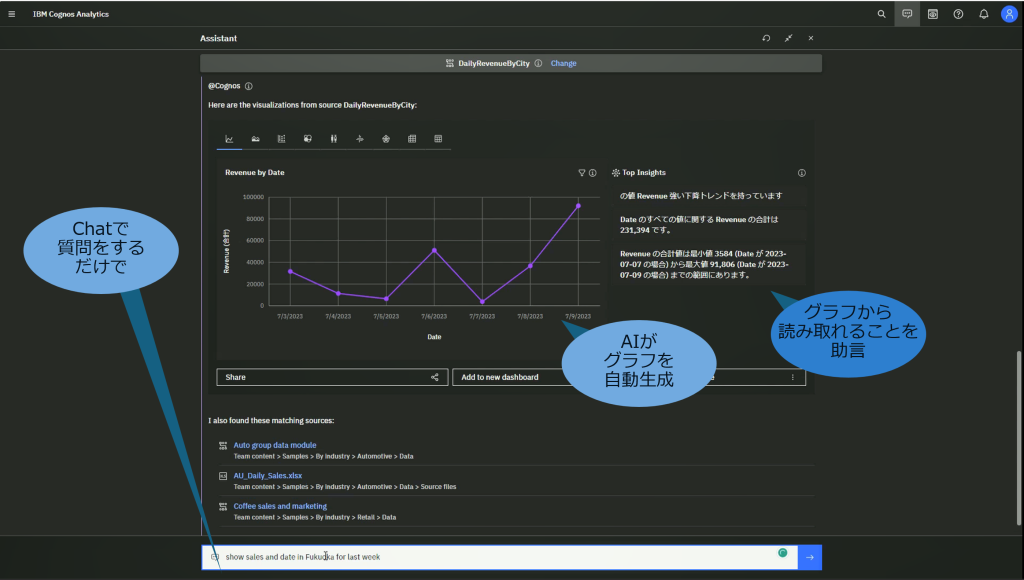Image resolution: width=1024 pixels, height=580 pixels.
Task: Select the first insight about Revenue trend
Action: 709,196
